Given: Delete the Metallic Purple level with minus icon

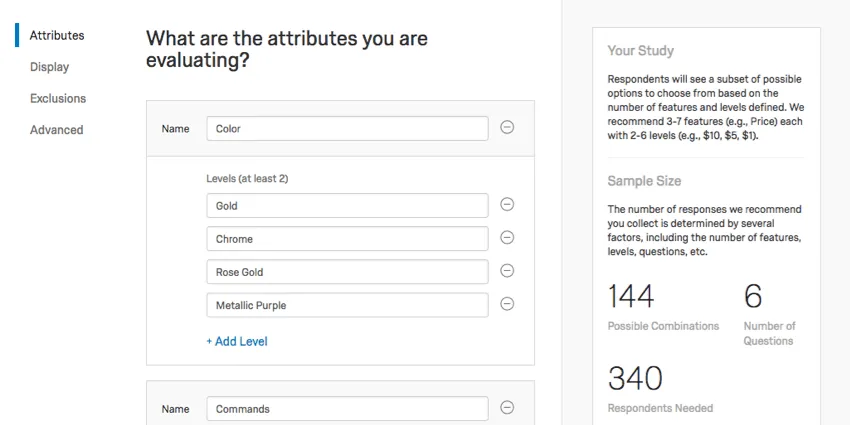Looking at the screenshot, I should point(507,304).
